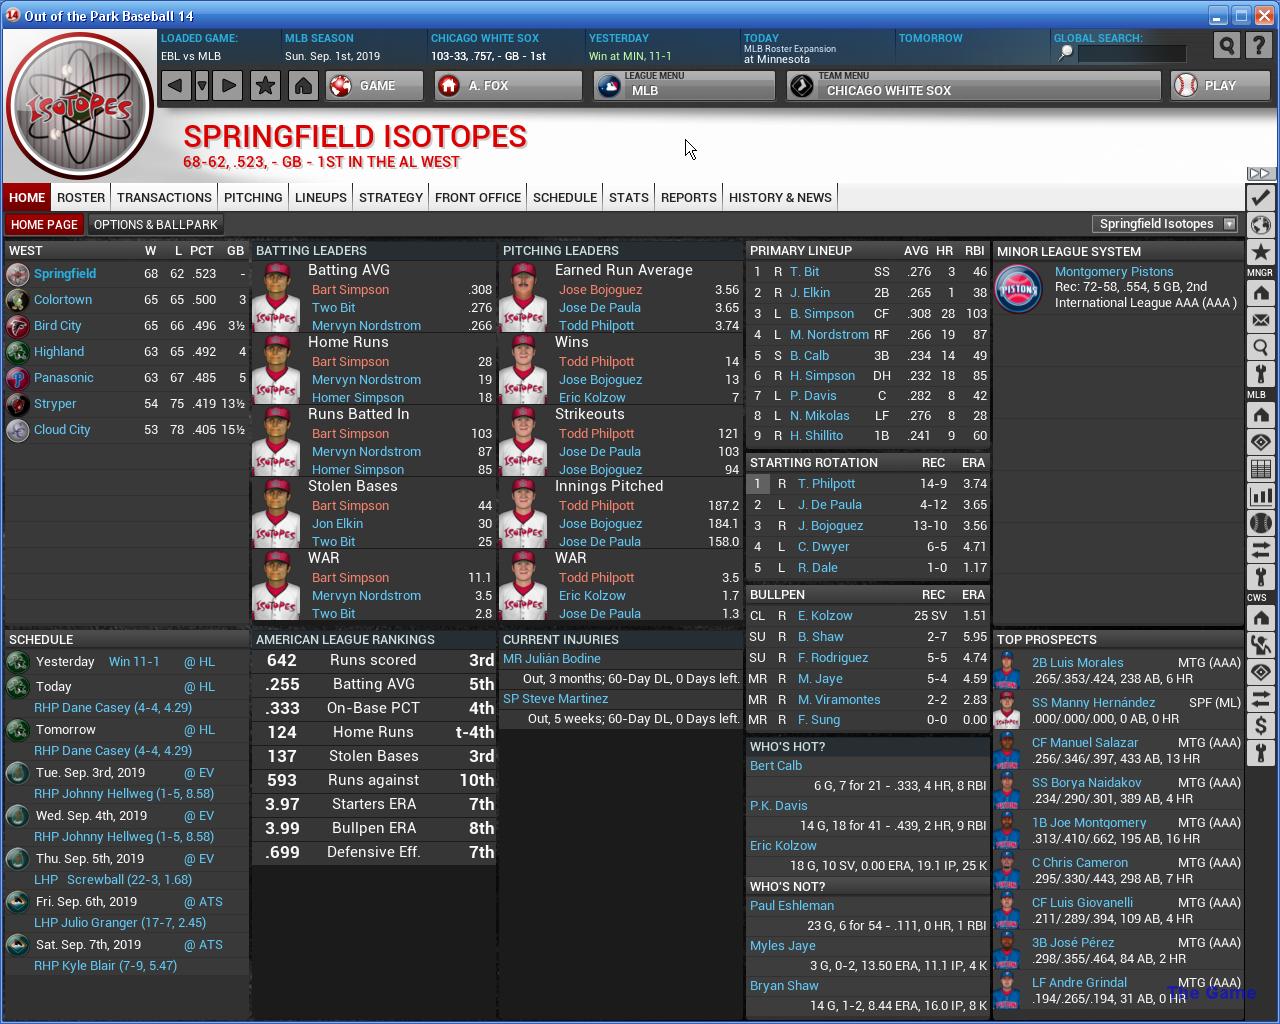Open the dollar sign icon in sidebar
Viewport: 1280px width, 1024px height.
coord(1260,726)
